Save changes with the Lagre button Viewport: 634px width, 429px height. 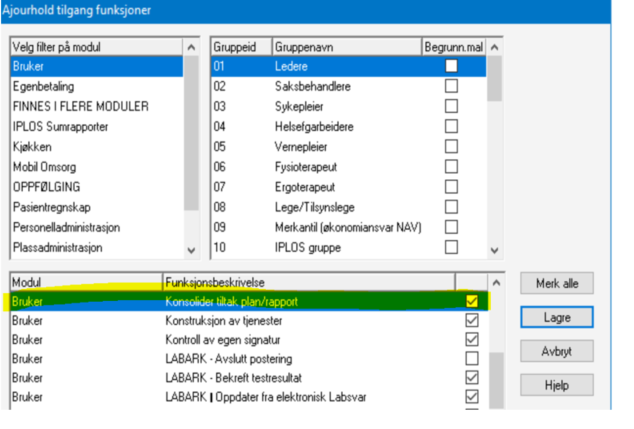click(x=557, y=317)
